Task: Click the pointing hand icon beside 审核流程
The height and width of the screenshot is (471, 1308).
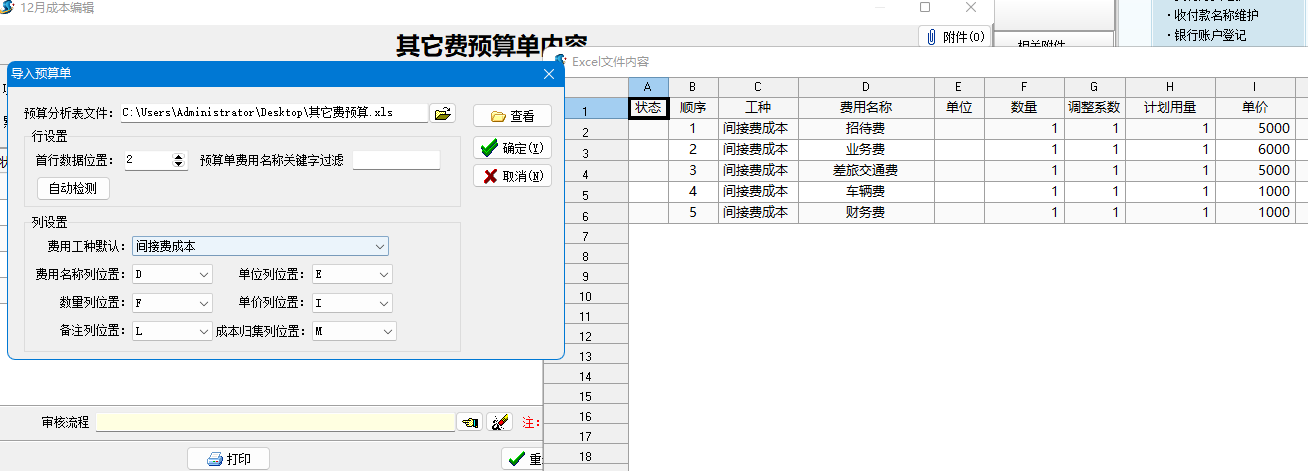Action: point(468,423)
